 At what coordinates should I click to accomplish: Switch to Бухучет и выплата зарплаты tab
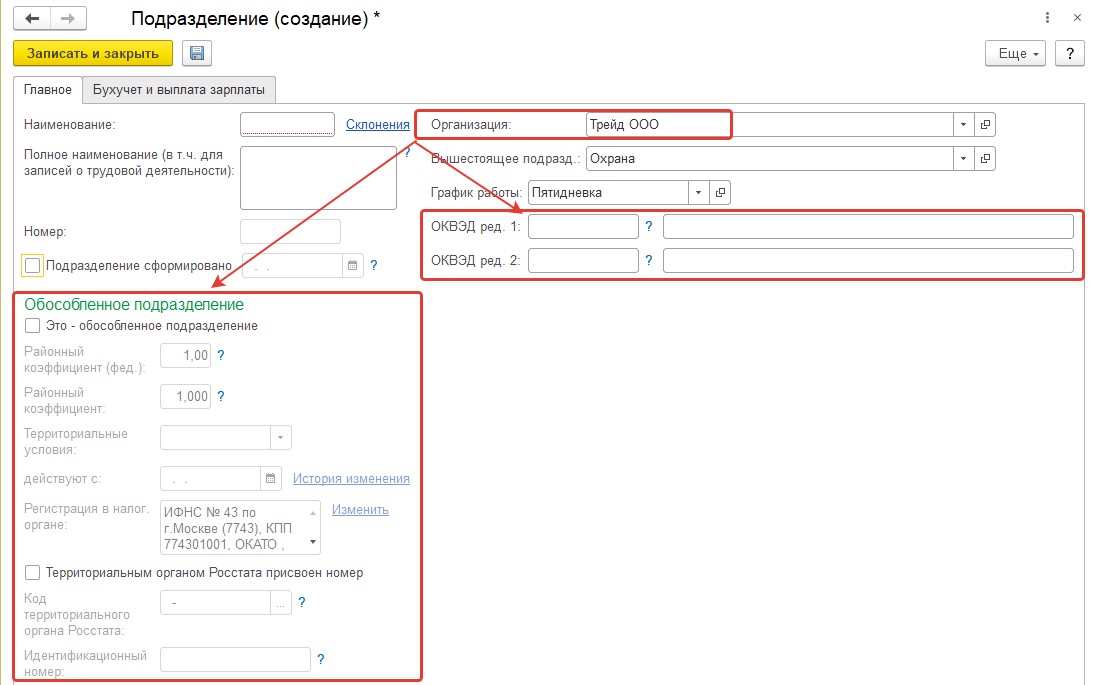click(x=179, y=90)
